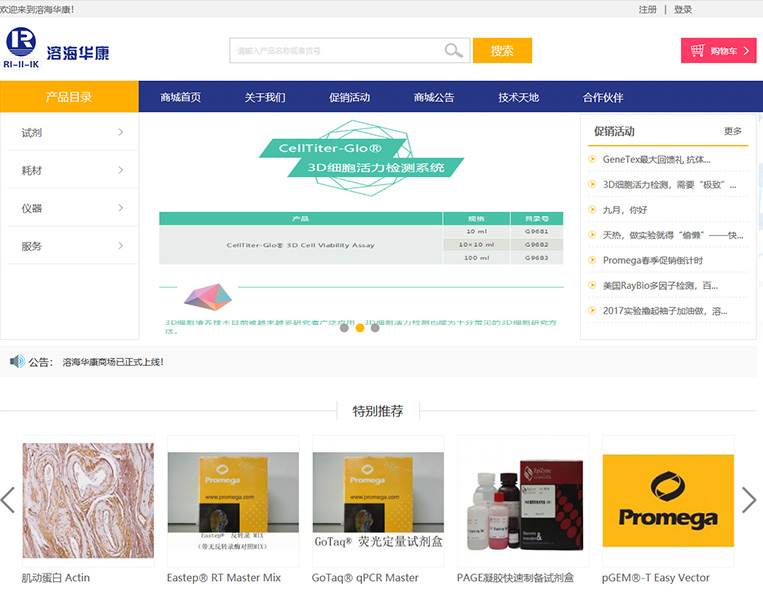The image size is (763, 606).
Task: Click the 注册 link at top
Action: tap(648, 9)
